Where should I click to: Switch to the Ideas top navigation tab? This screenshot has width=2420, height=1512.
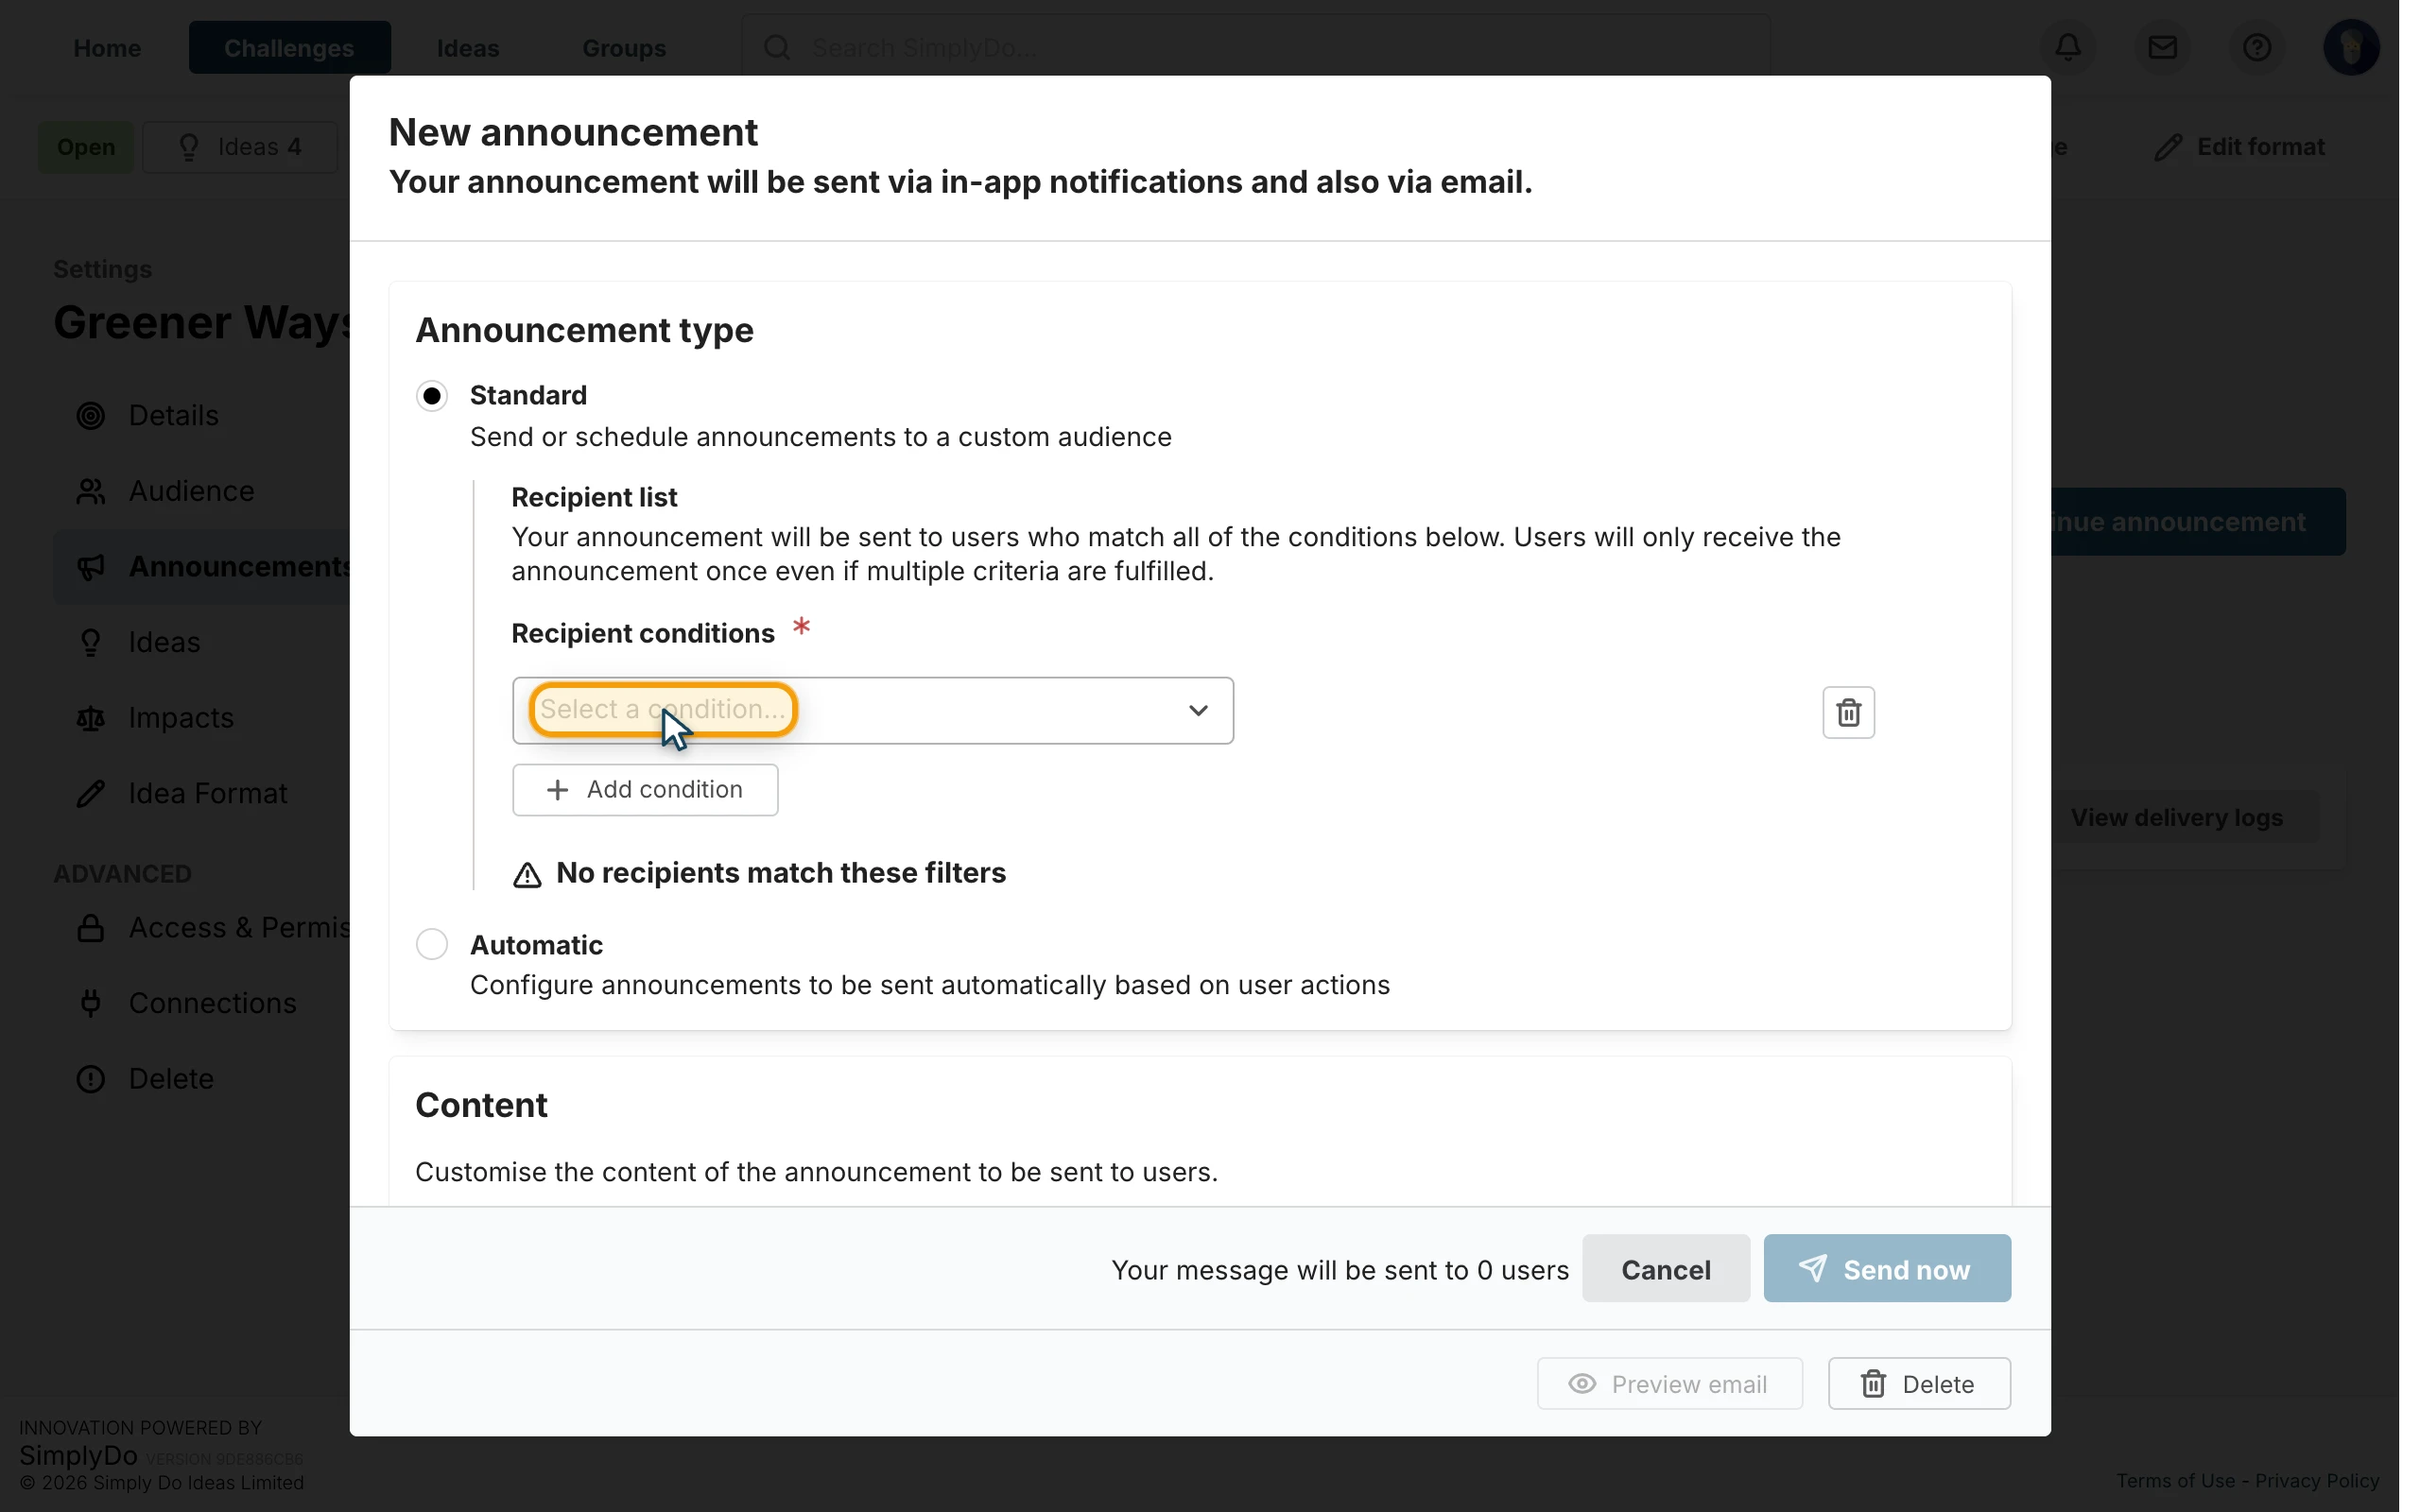pos(467,47)
